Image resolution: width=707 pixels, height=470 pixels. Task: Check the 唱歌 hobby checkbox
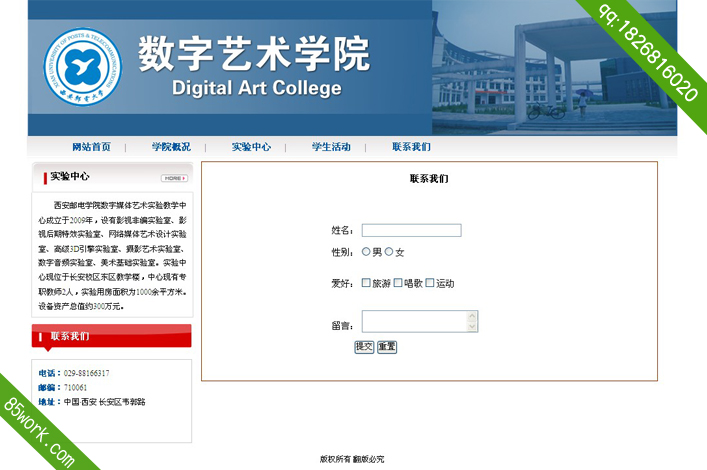(398, 283)
